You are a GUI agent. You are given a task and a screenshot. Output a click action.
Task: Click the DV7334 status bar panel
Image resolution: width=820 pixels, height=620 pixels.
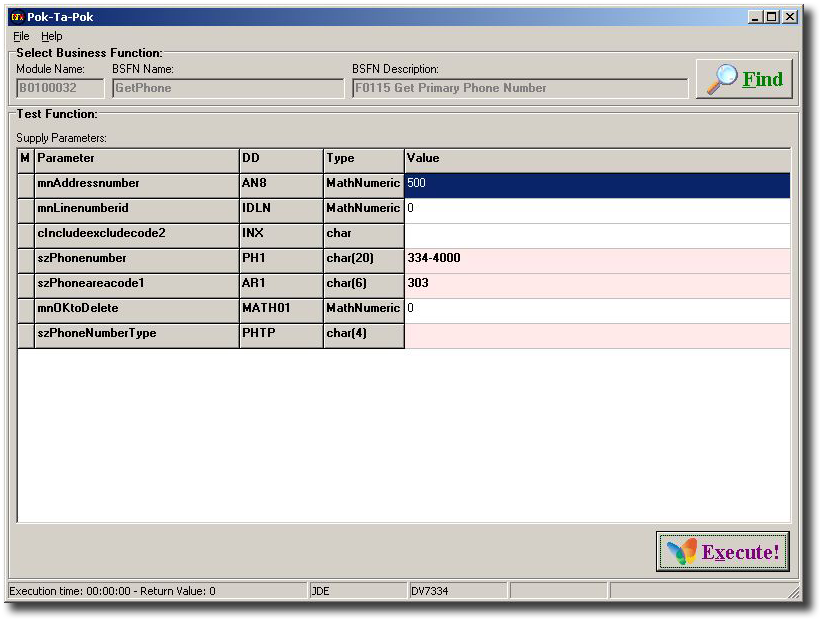click(x=458, y=591)
